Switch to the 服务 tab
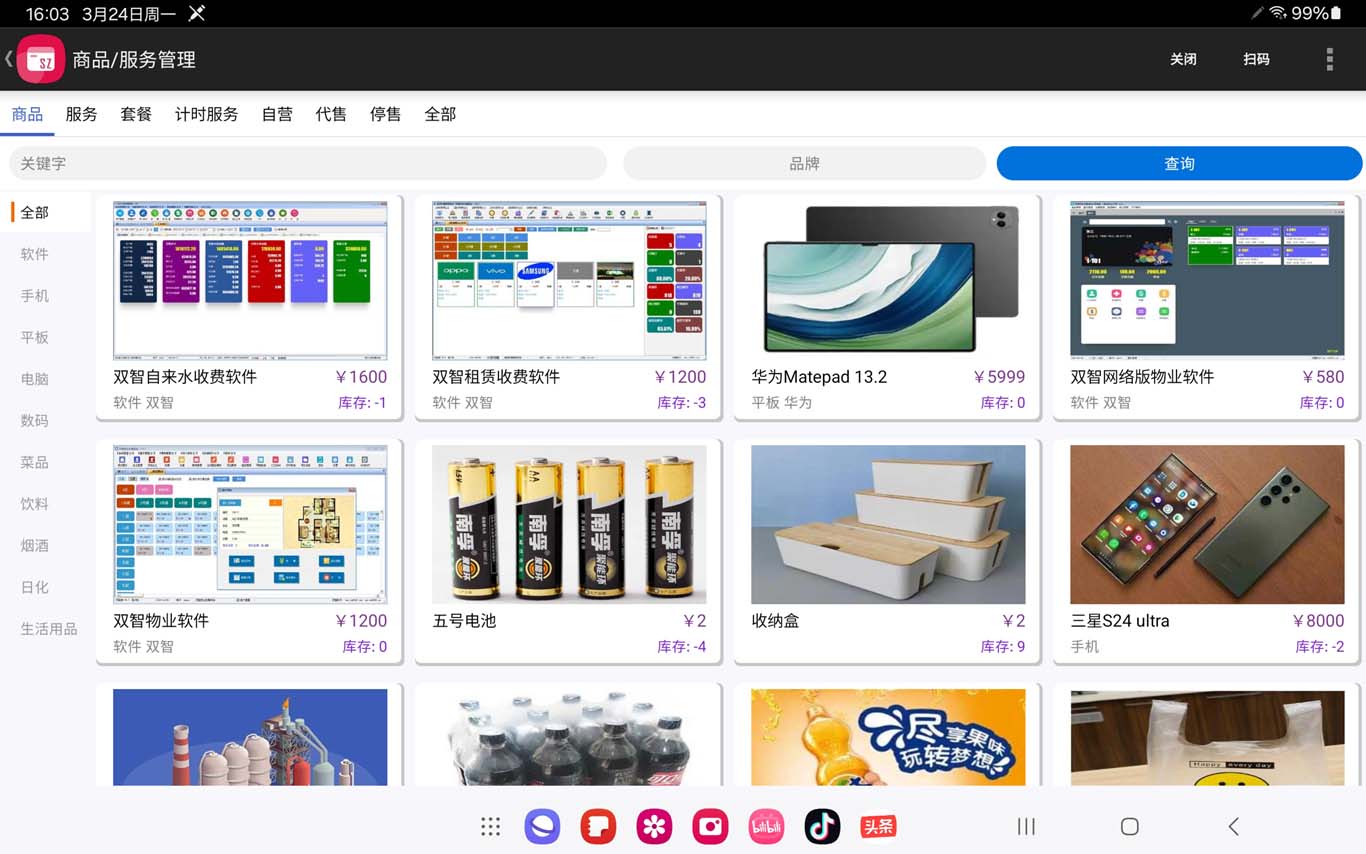The height and width of the screenshot is (854, 1366). [x=82, y=114]
